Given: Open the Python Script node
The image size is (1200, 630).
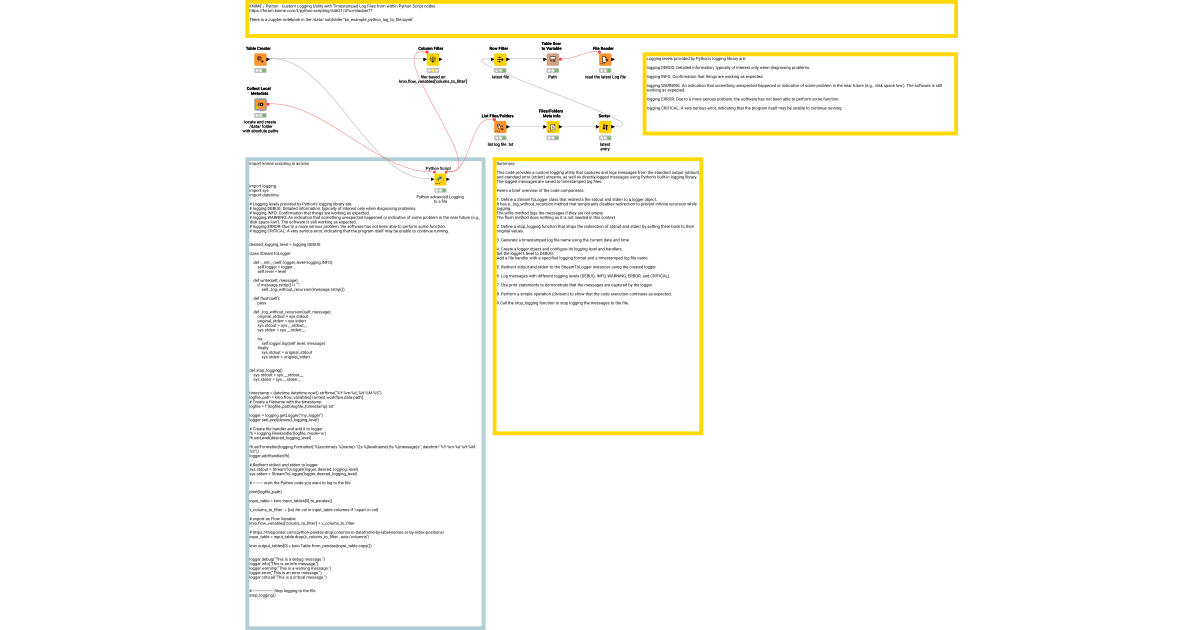Looking at the screenshot, I should point(440,180).
